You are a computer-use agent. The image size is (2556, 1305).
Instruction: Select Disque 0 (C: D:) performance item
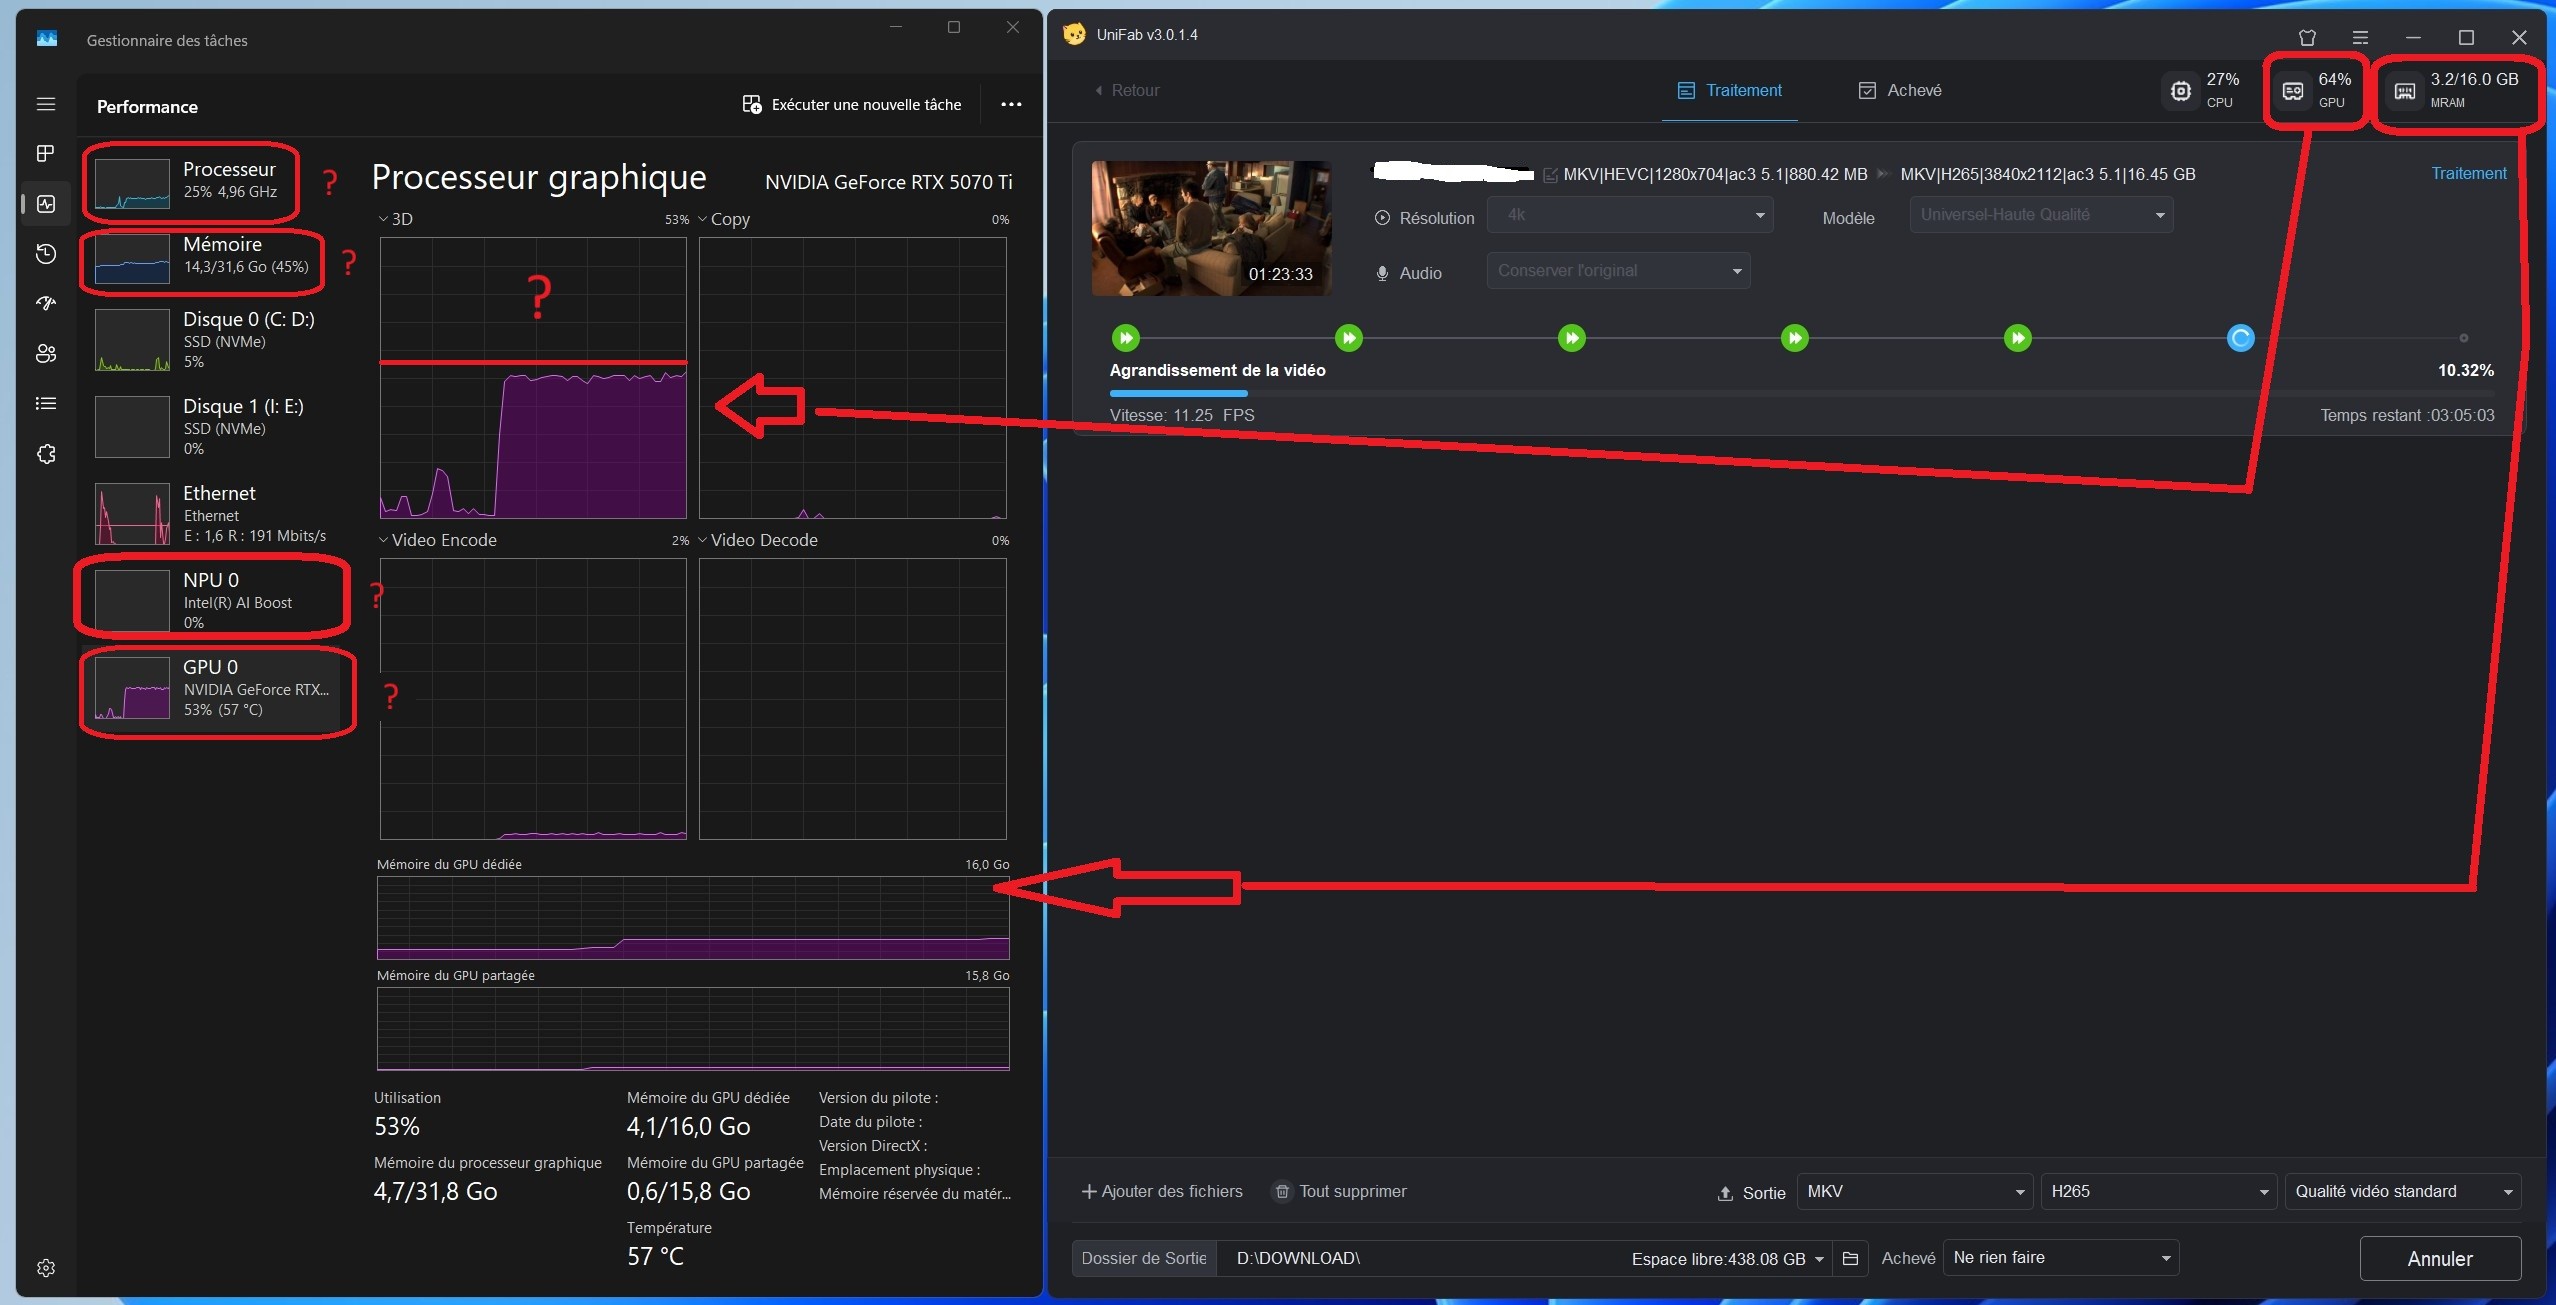click(214, 340)
